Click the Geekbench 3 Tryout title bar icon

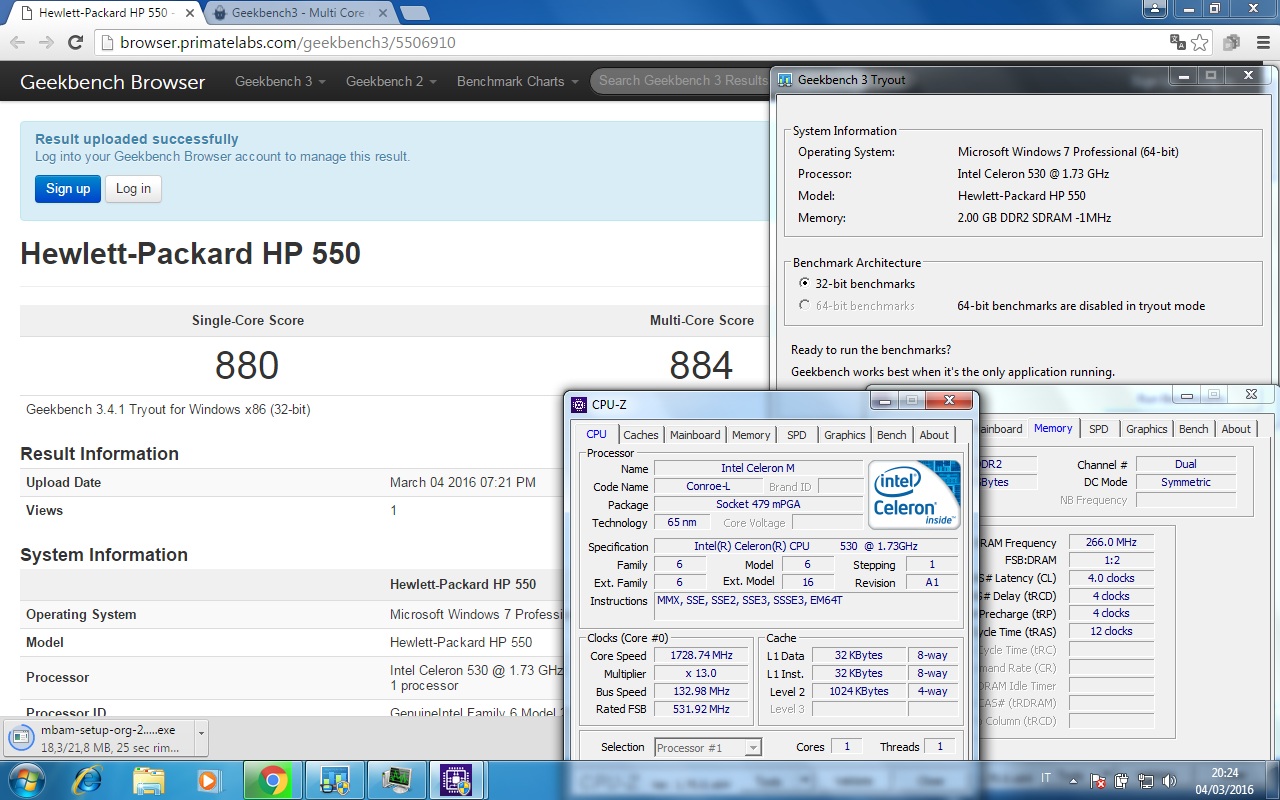coord(786,80)
